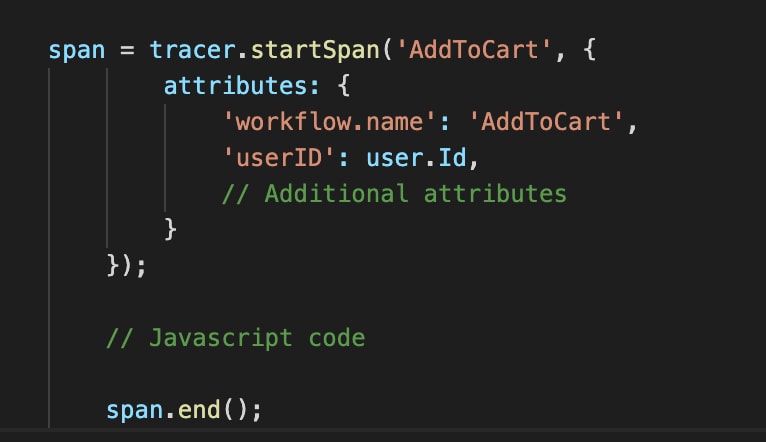Viewport: 766px width, 442px height.
Task: Click 'span' in the span.end() line
Action: (134, 410)
